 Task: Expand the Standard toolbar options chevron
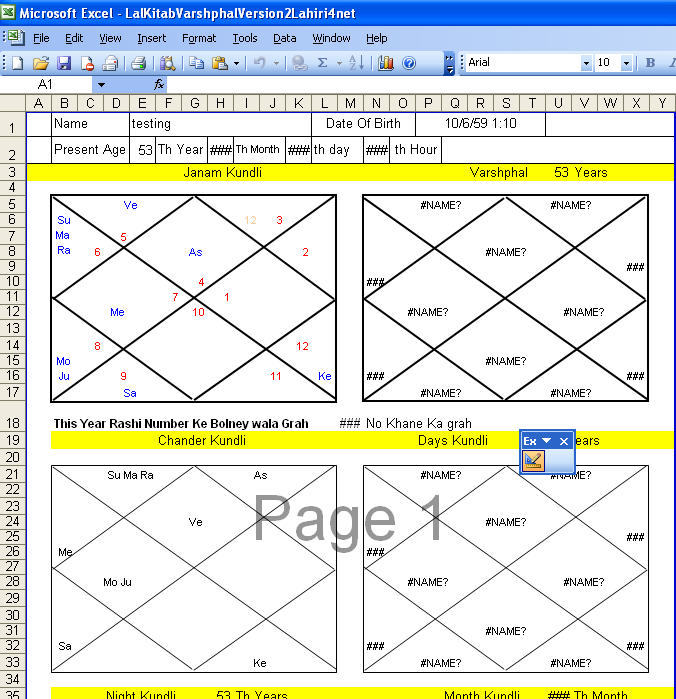click(x=449, y=64)
